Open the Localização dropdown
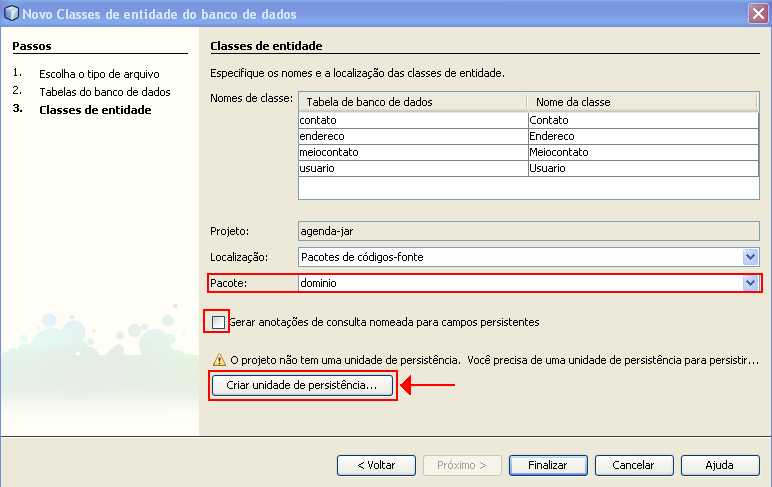The image size is (772, 487). point(750,257)
